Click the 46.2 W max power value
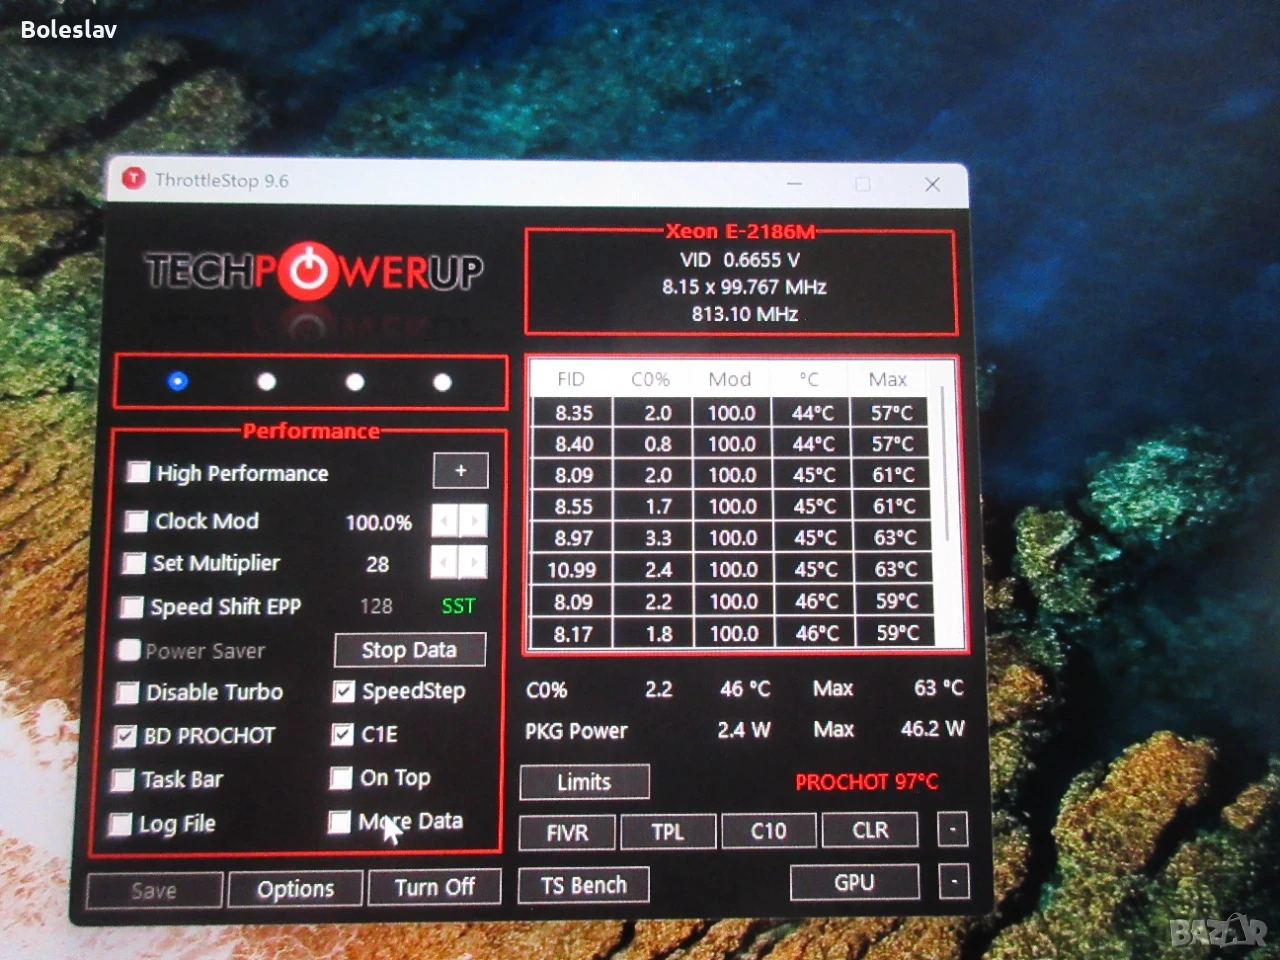Image resolution: width=1280 pixels, height=960 pixels. click(932, 729)
